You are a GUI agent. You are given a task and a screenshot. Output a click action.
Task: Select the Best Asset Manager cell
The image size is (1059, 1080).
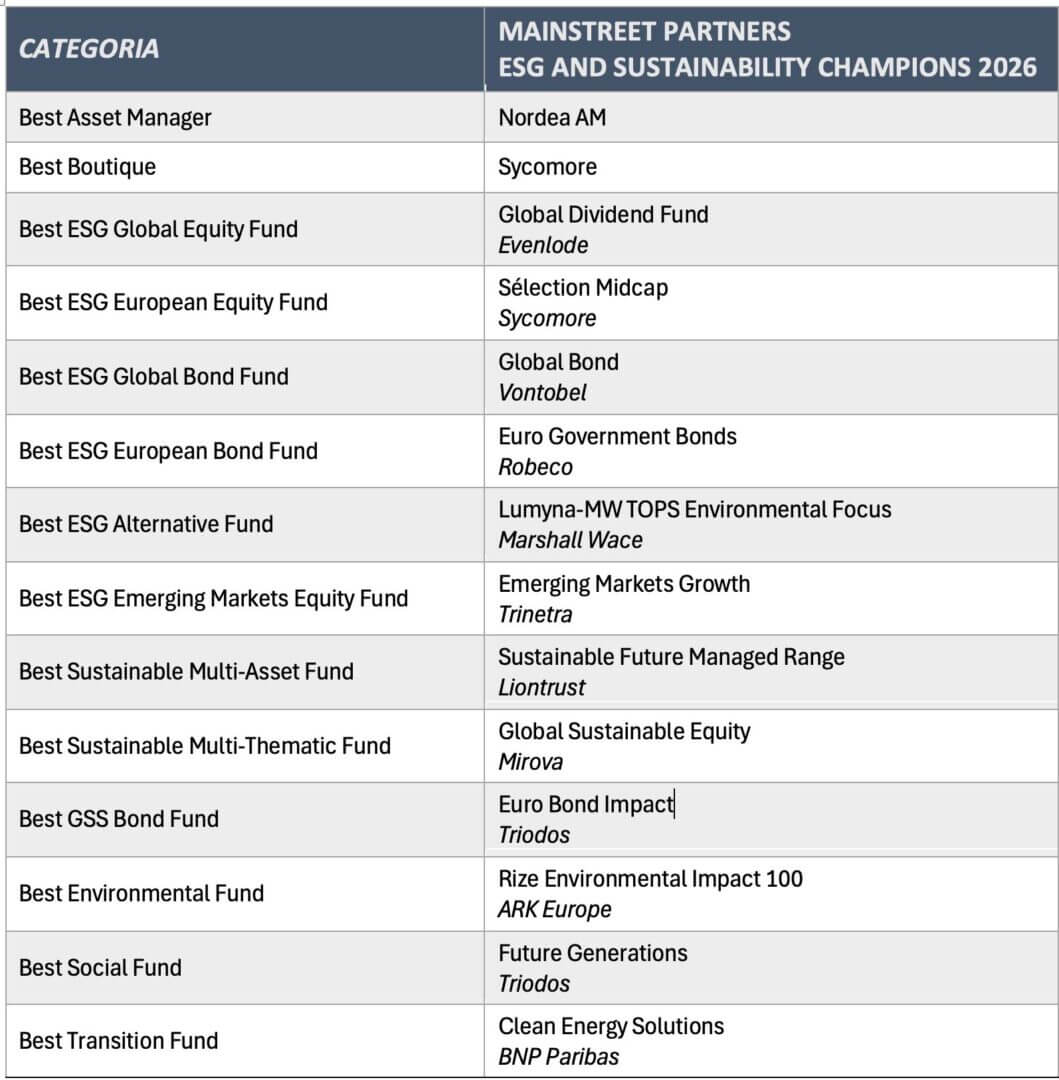pyautogui.click(x=115, y=118)
